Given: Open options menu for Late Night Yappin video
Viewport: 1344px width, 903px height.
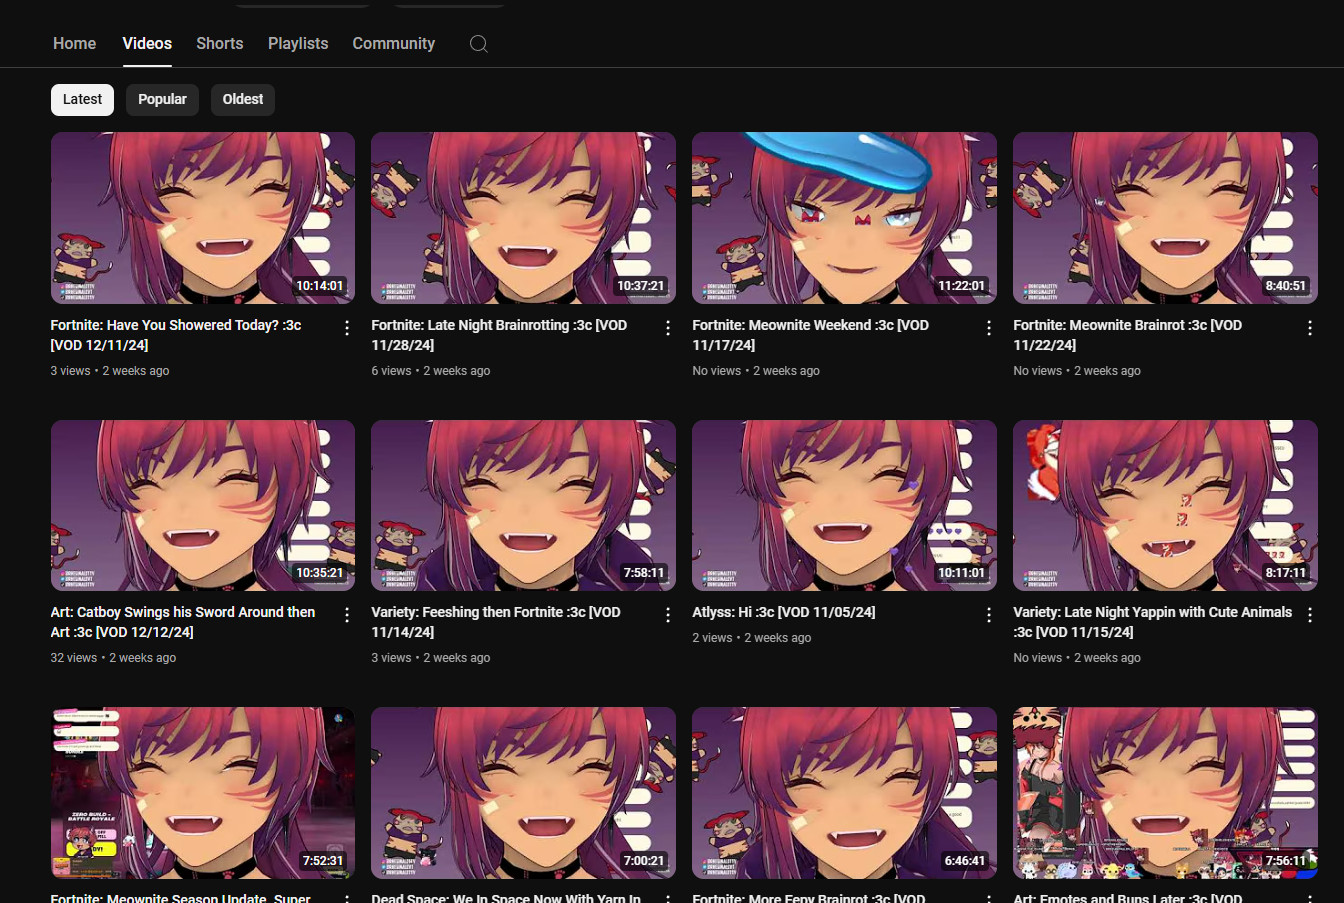Looking at the screenshot, I should coord(1310,615).
